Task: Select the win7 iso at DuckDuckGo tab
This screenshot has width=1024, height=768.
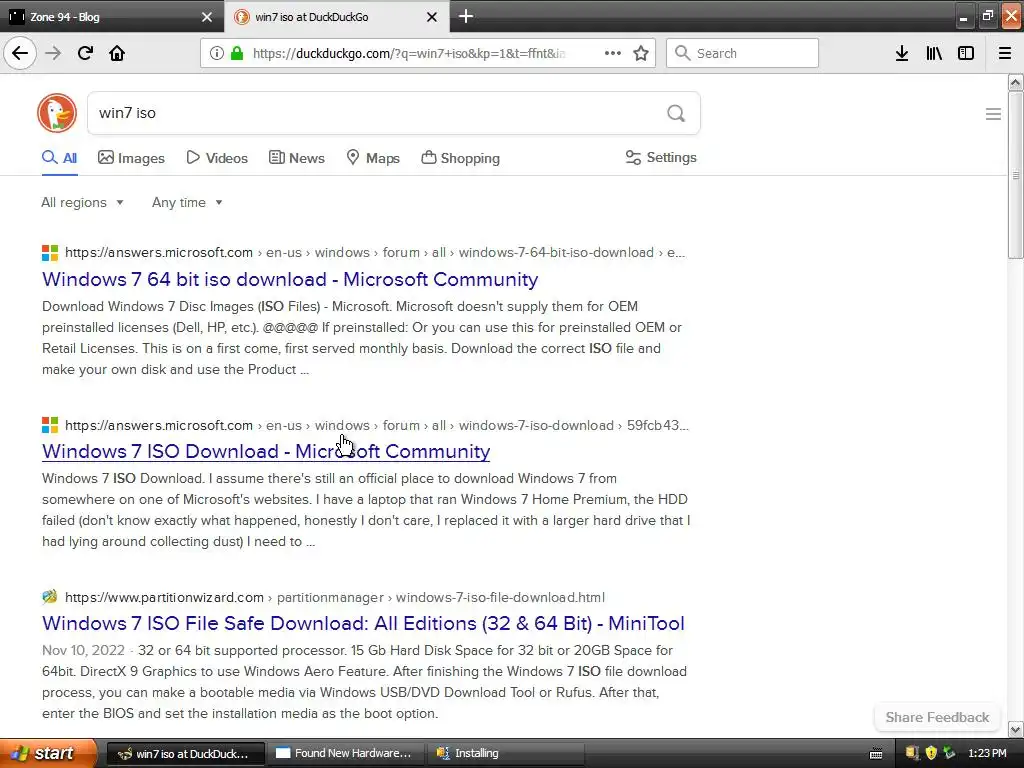Action: [x=336, y=17]
